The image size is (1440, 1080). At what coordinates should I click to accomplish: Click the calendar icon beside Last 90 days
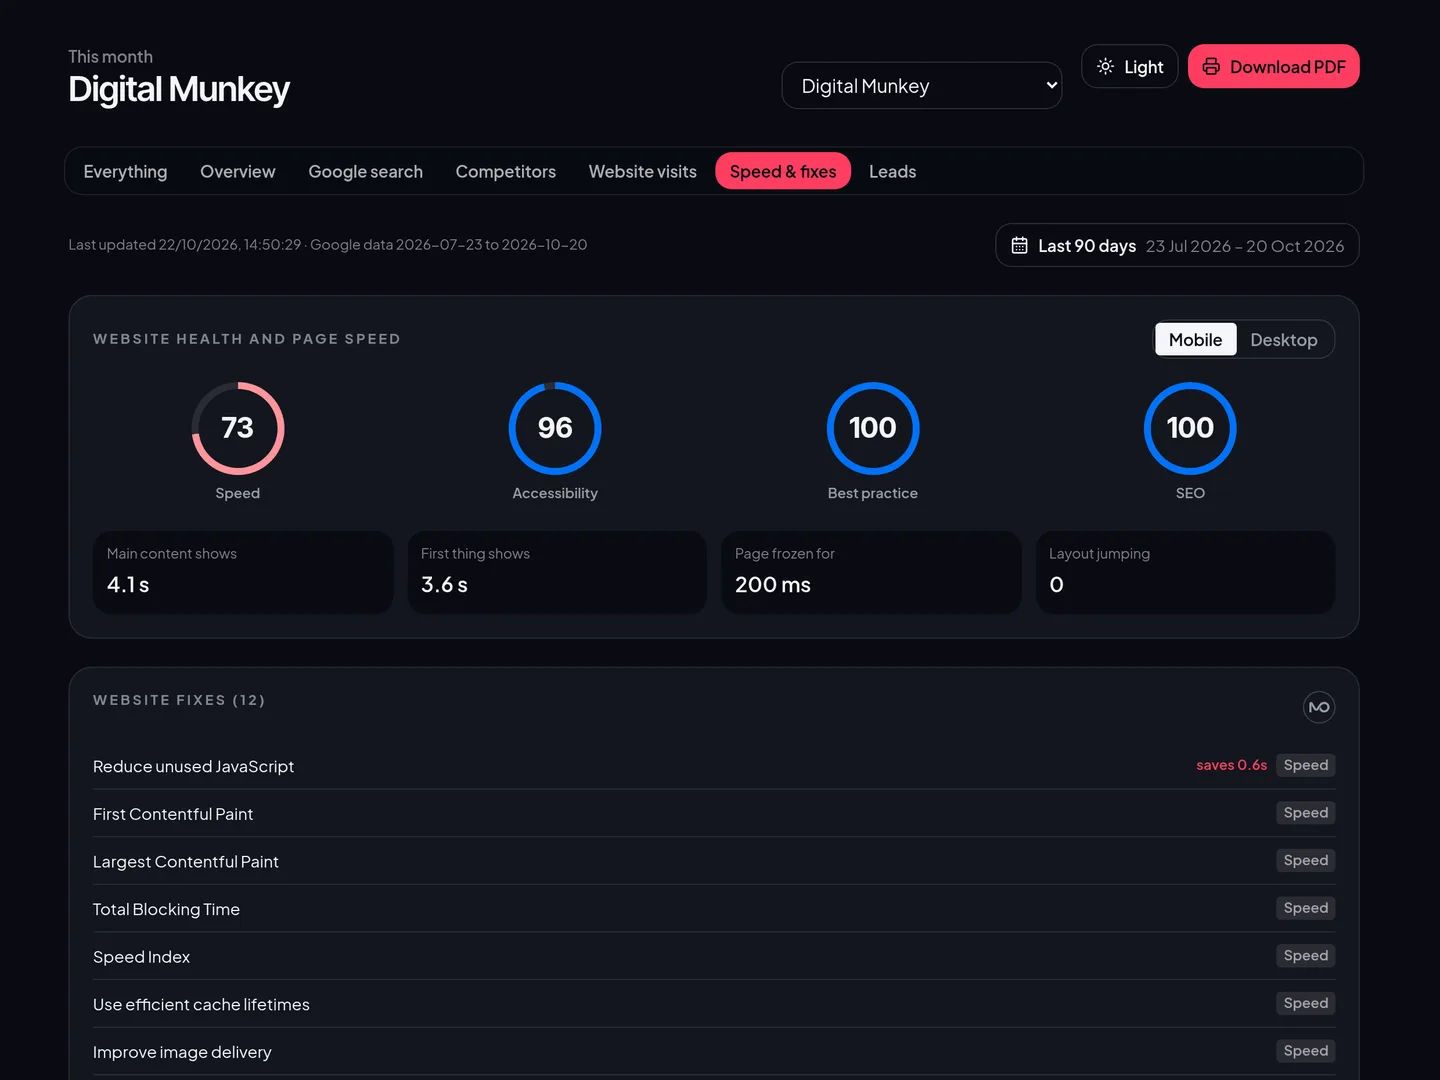tap(1019, 245)
